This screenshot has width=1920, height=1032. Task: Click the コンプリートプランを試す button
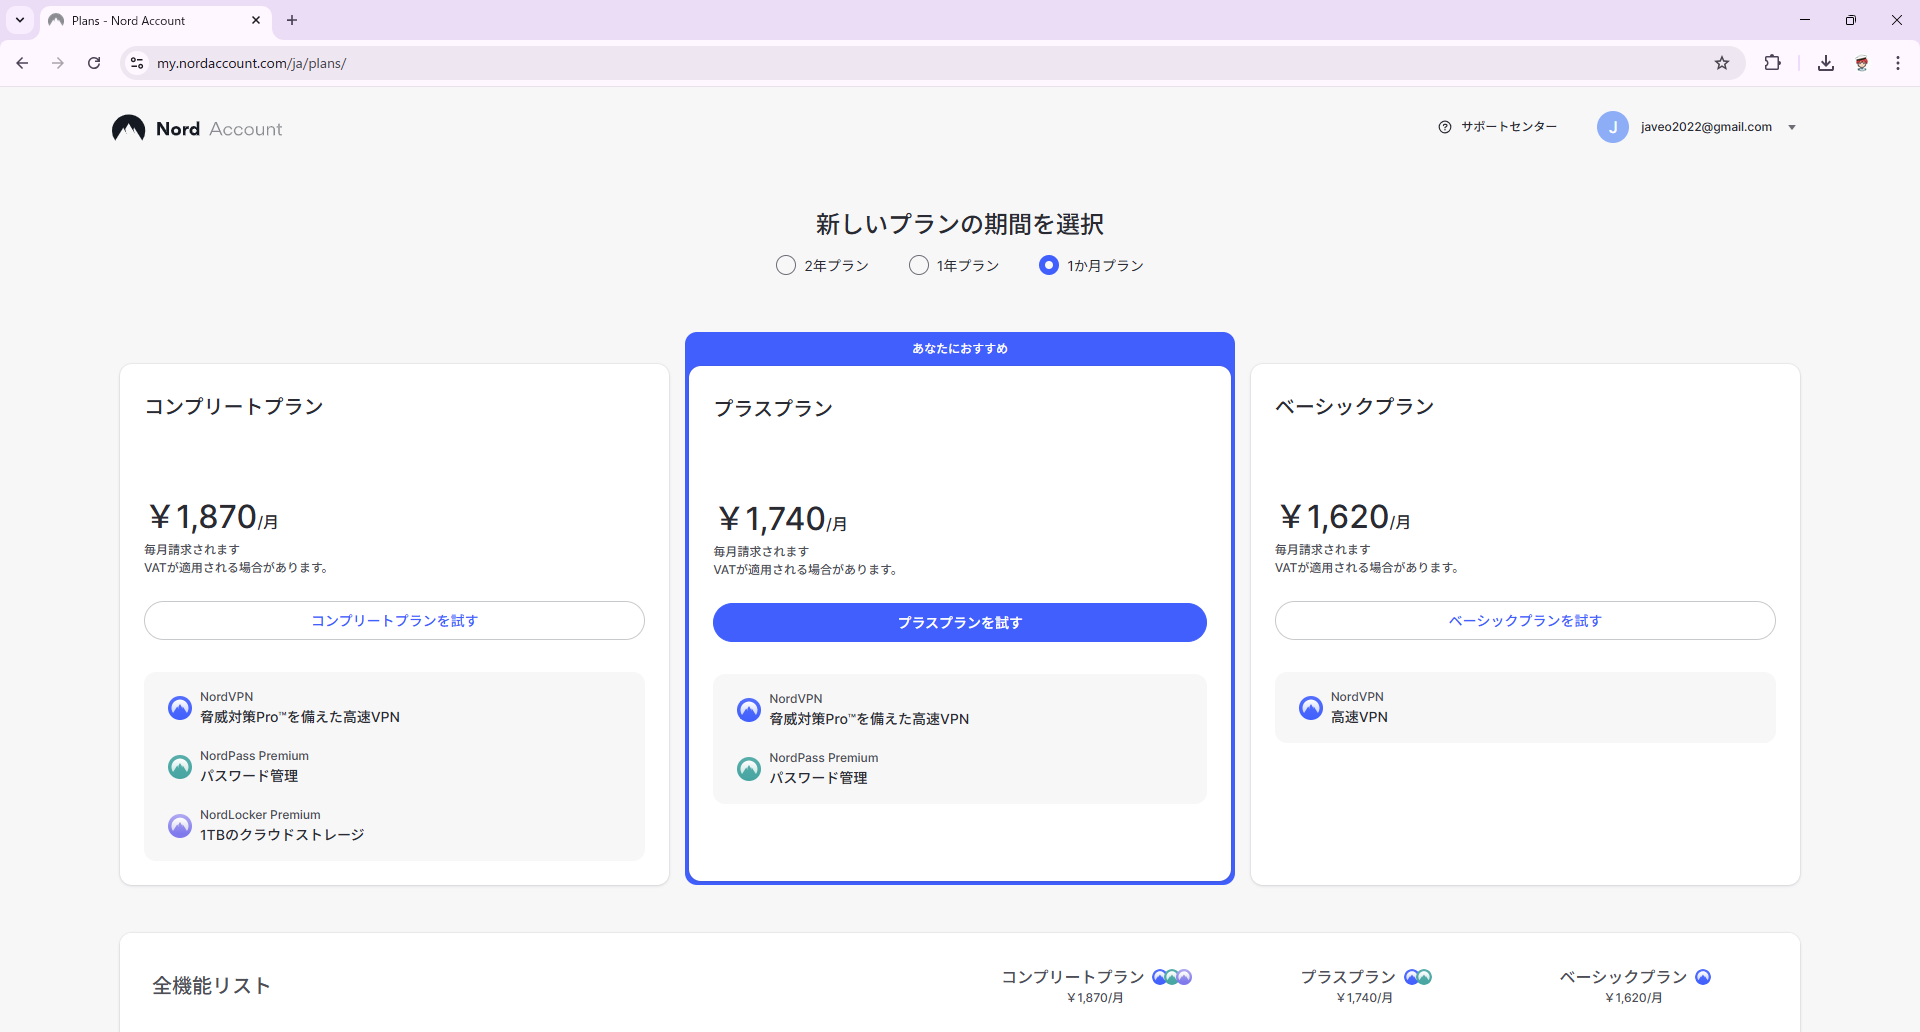click(394, 620)
